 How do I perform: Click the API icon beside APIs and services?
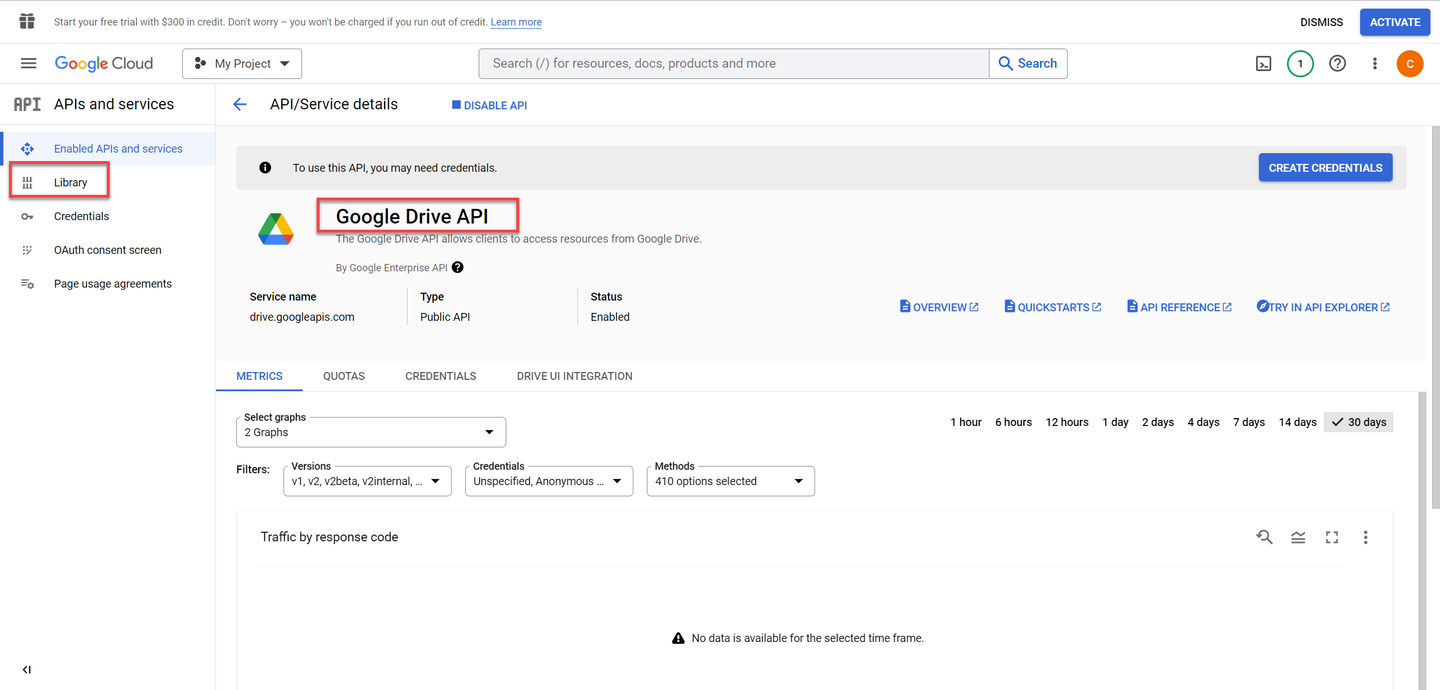point(27,104)
